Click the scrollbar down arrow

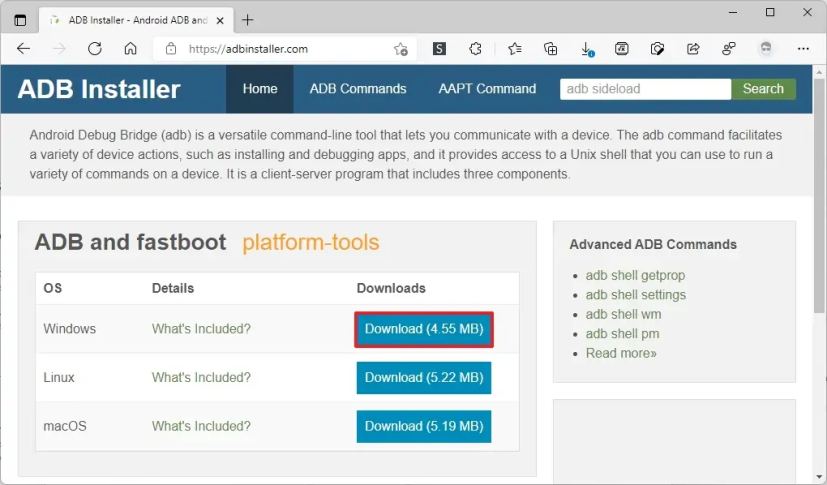coord(819,477)
